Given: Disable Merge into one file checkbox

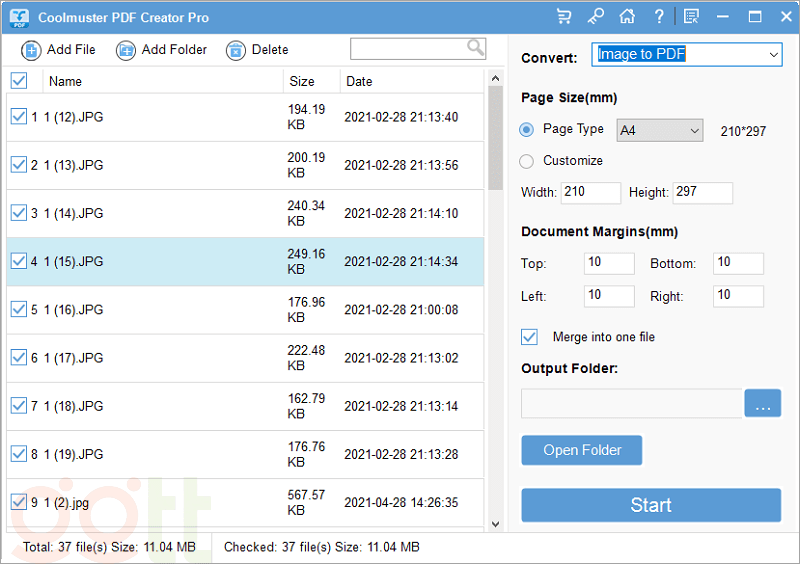Looking at the screenshot, I should click(x=530, y=337).
